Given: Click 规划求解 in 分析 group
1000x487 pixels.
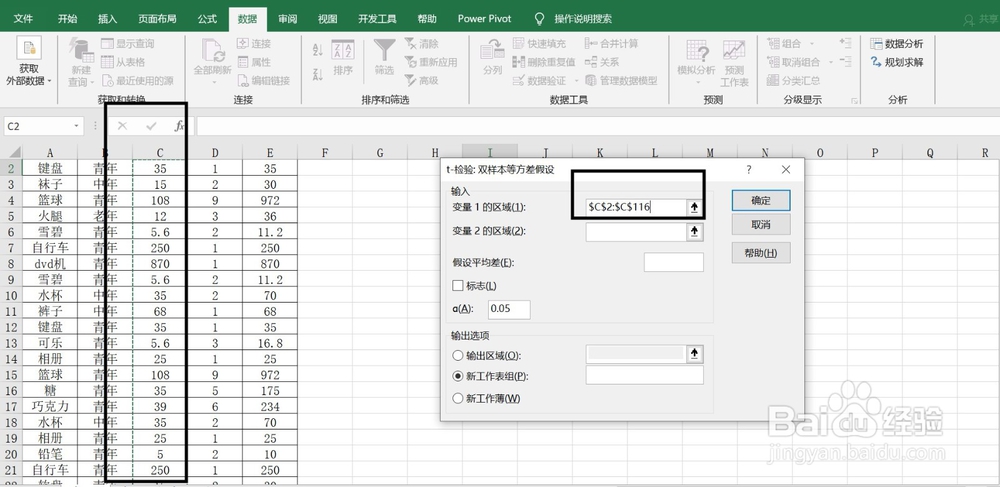Looking at the screenshot, I should click(x=897, y=62).
